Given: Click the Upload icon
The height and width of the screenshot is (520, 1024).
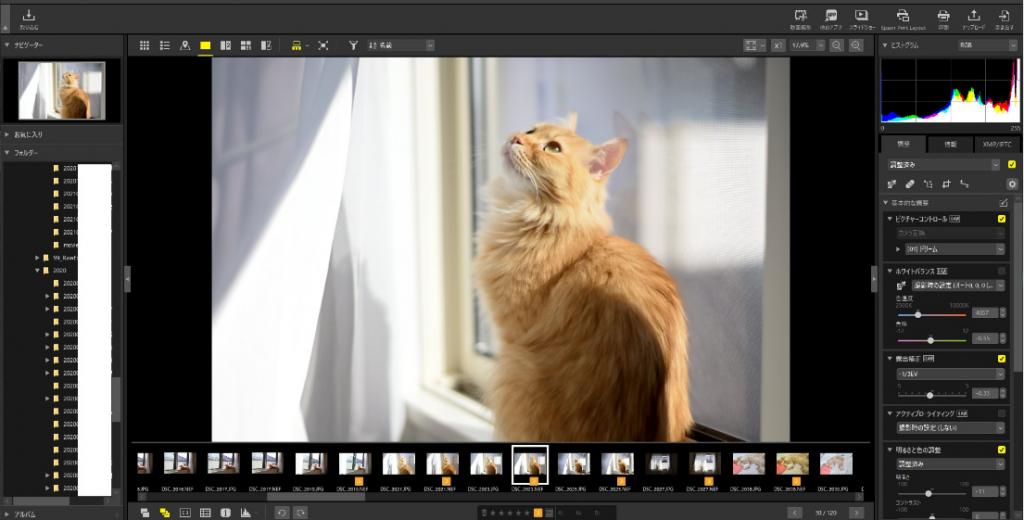Looking at the screenshot, I should [x=973, y=17].
